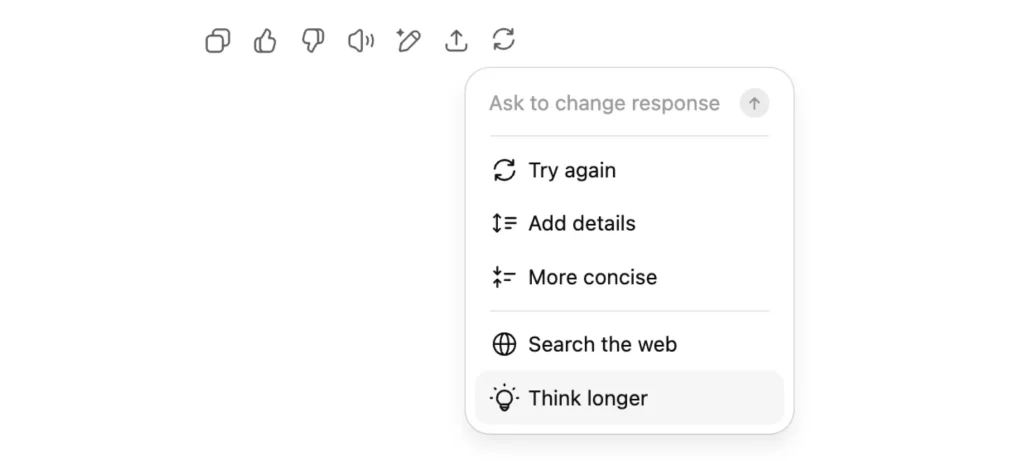
Task: Collapse the regenerate menu via circular arrows icon
Action: click(504, 40)
